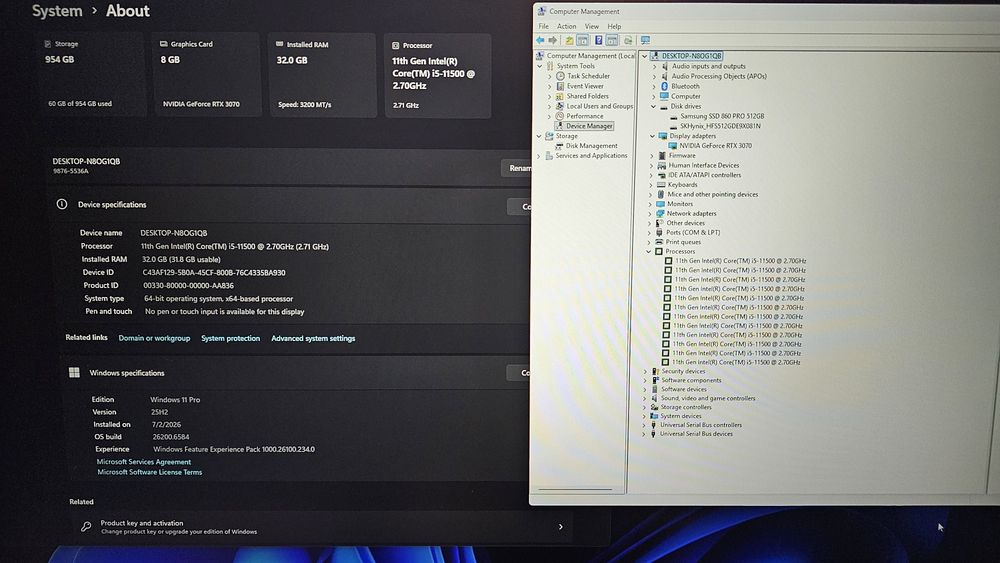This screenshot has height=563, width=1000.
Task: Click the Monitors icon in device list
Action: pyautogui.click(x=661, y=204)
